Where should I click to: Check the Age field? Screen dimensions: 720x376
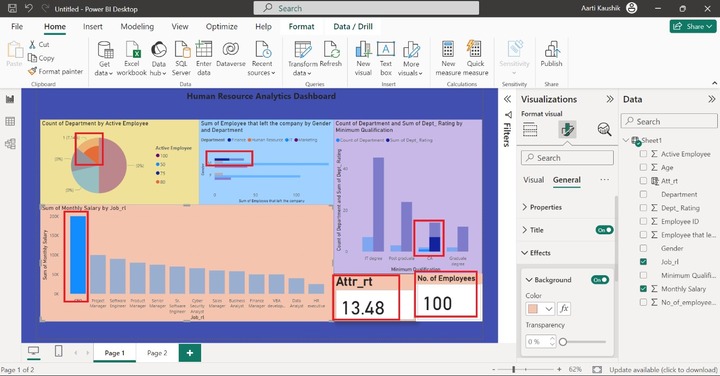[643, 167]
